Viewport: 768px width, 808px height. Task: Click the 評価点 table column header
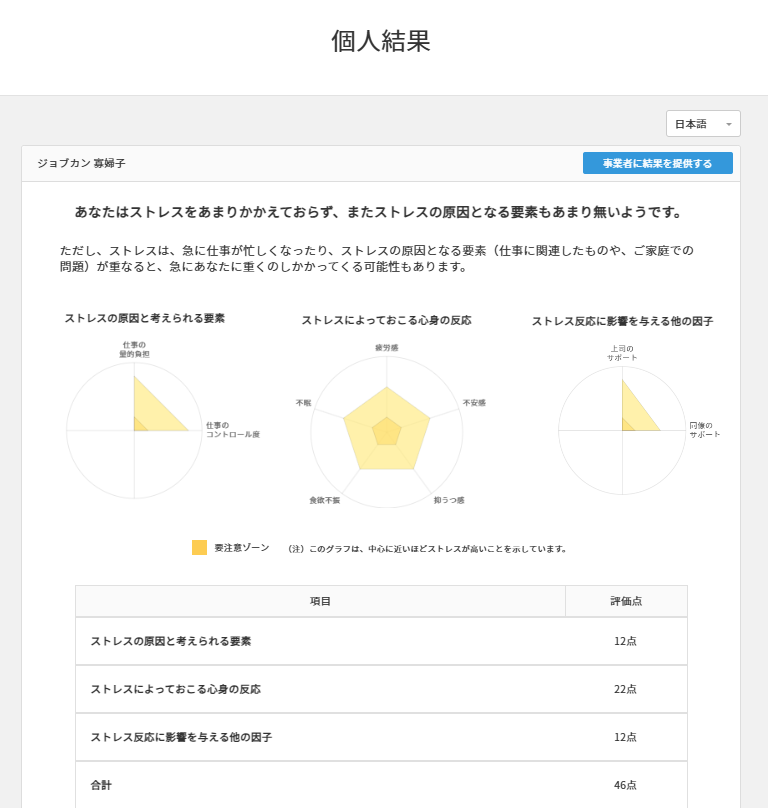coord(626,601)
